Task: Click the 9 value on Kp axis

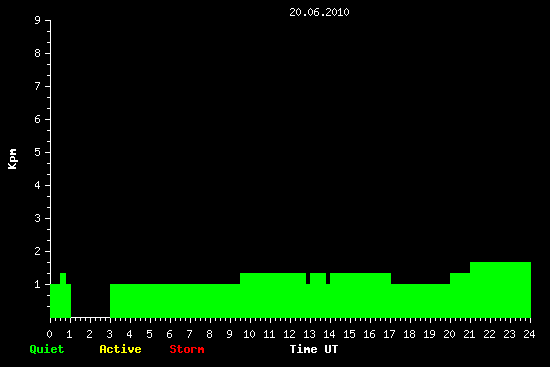Action: click(x=38, y=20)
